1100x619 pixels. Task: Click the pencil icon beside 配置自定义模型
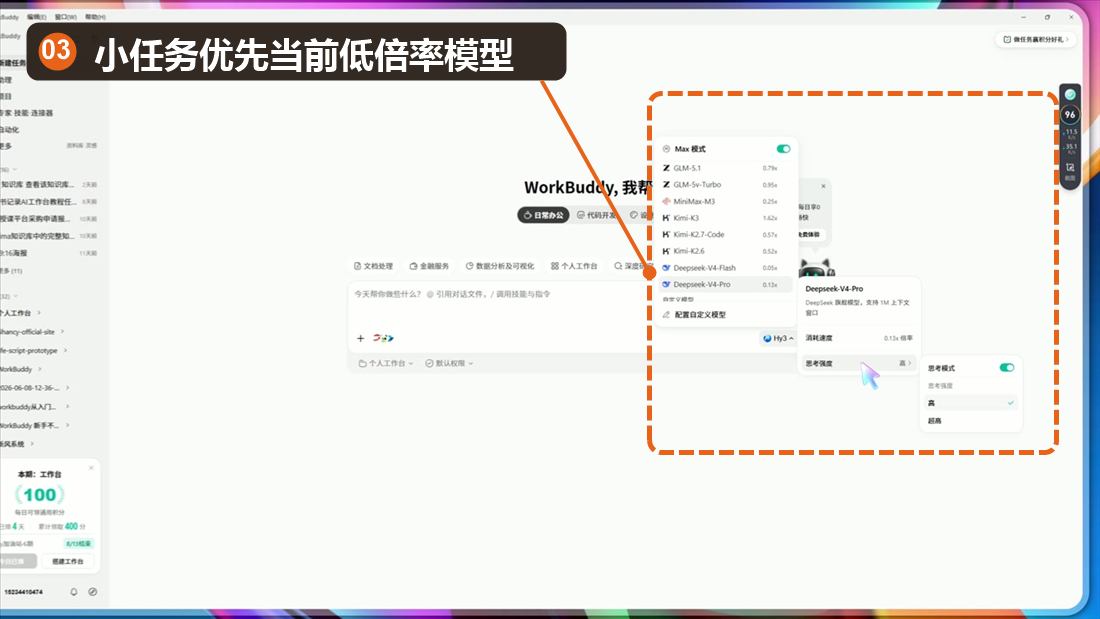tap(666, 314)
